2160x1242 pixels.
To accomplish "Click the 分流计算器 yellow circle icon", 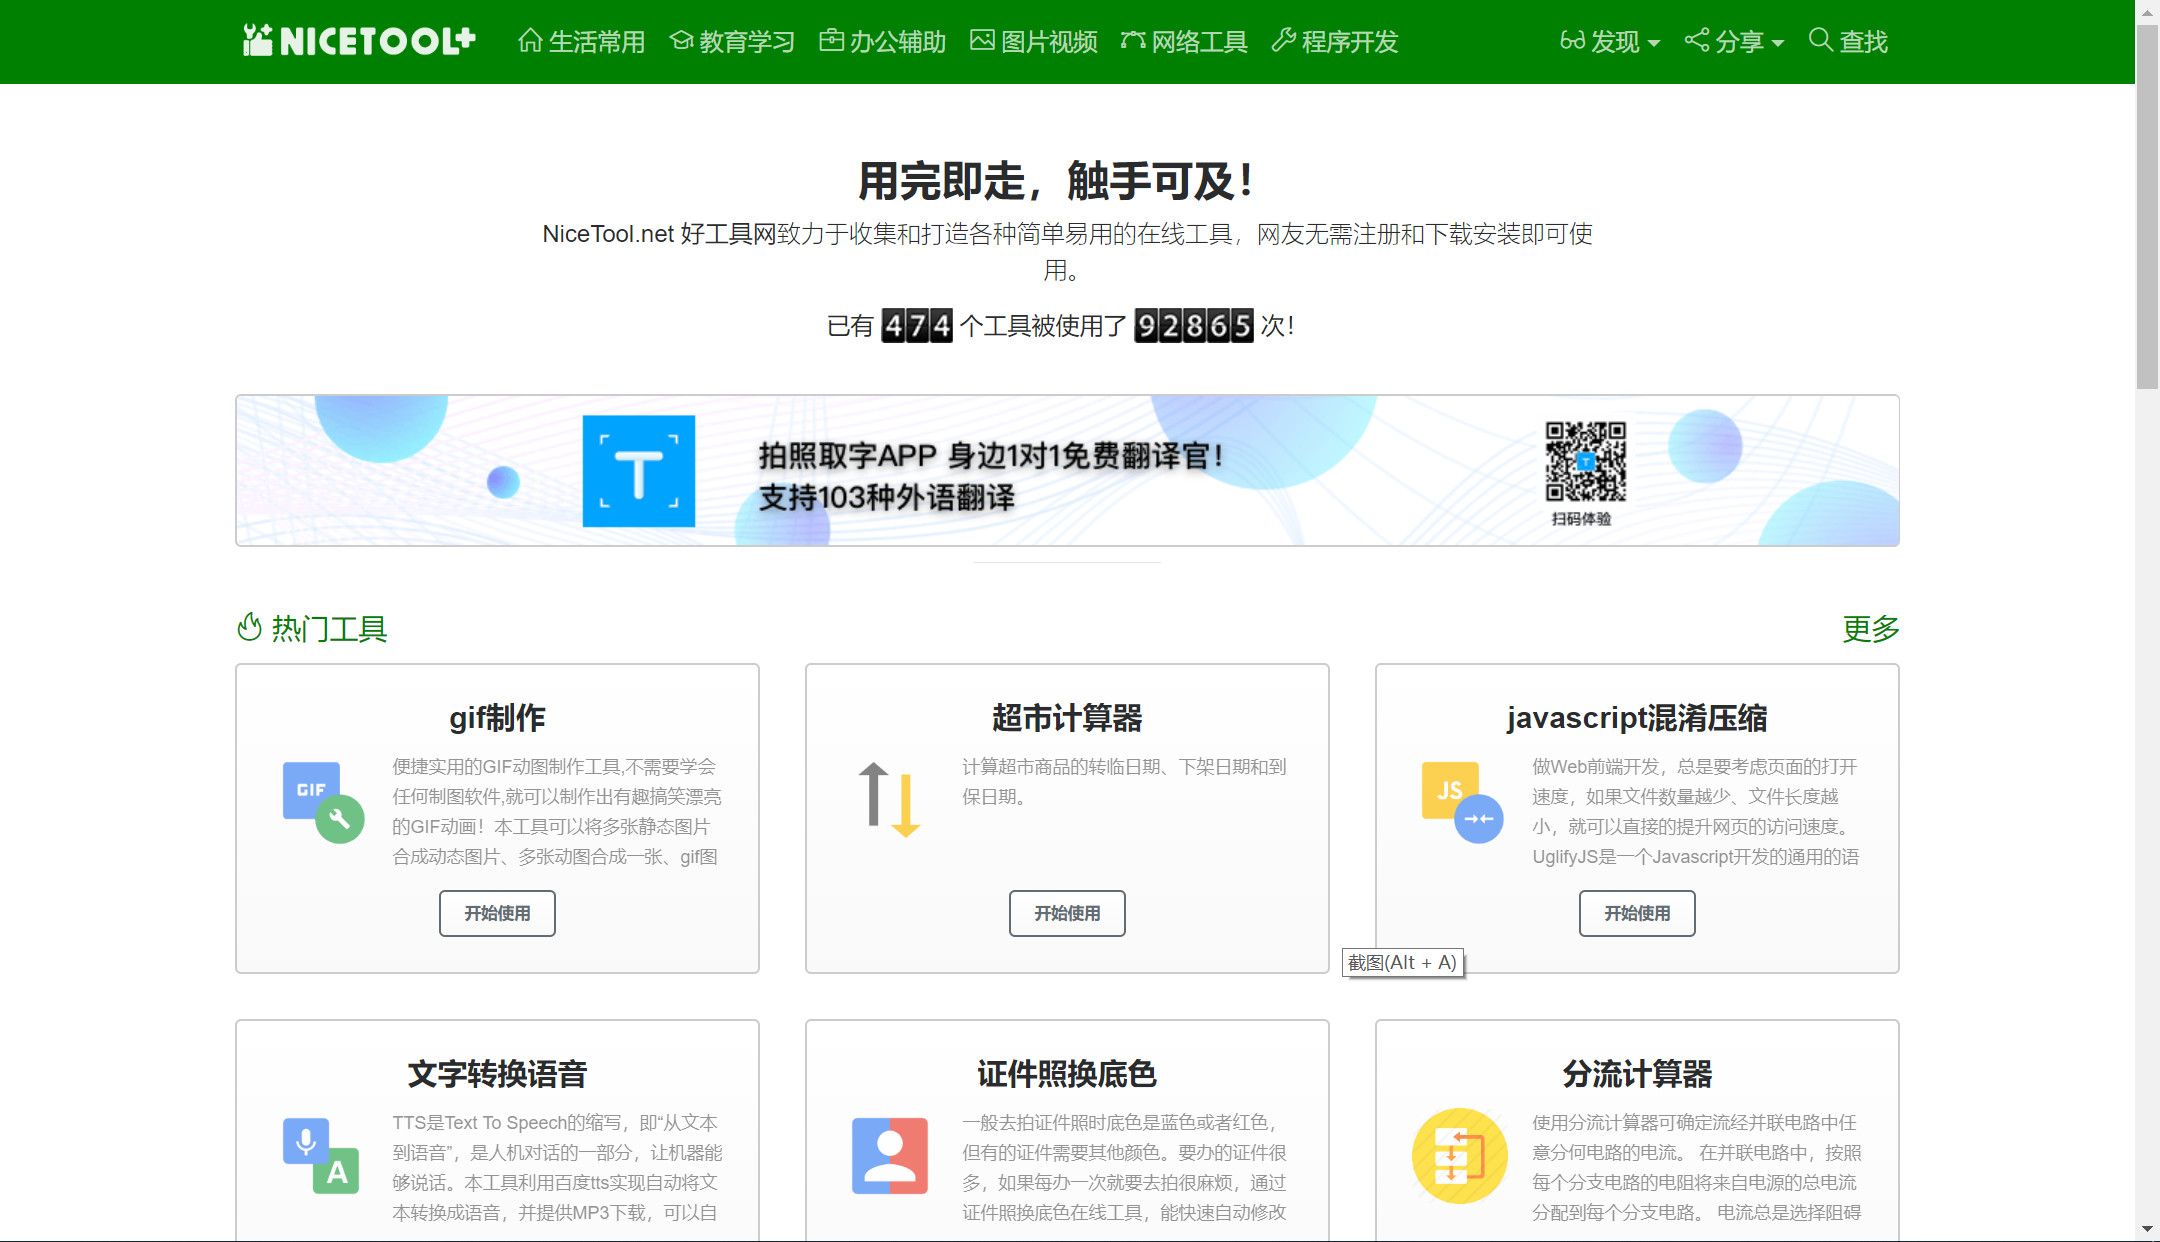I will click(1459, 1155).
